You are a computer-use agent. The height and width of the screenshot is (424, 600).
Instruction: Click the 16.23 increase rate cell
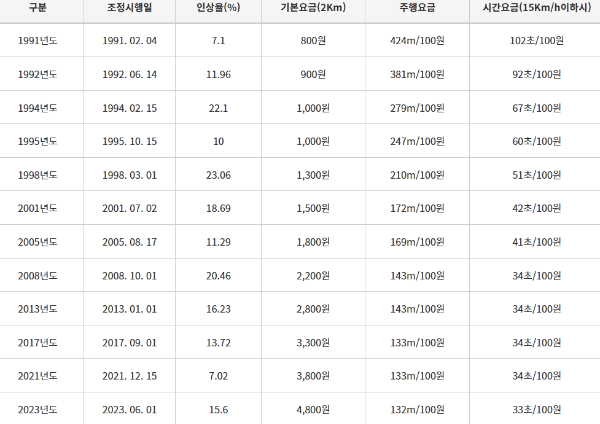click(218, 309)
